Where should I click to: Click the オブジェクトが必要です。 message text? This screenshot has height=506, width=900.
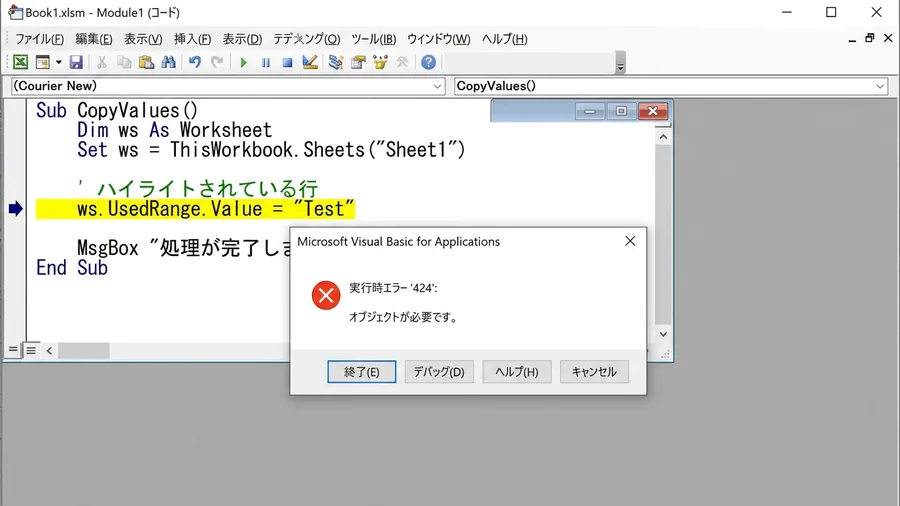pos(404,317)
